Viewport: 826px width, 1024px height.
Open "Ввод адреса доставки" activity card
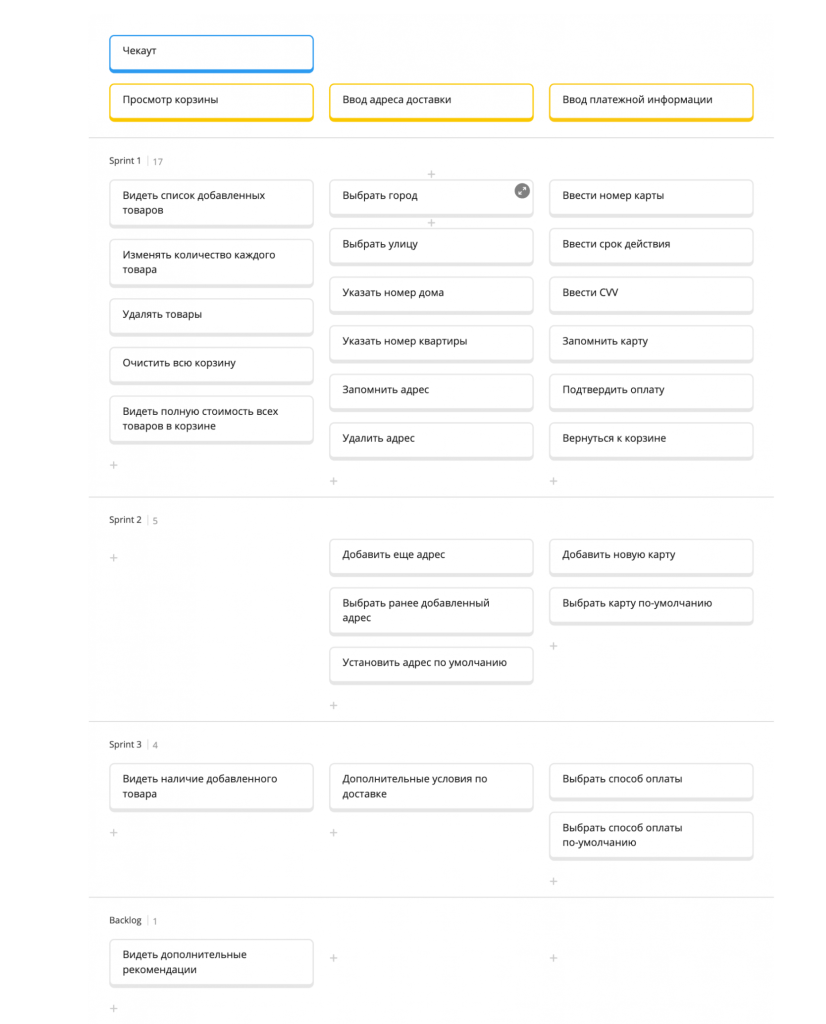(431, 101)
